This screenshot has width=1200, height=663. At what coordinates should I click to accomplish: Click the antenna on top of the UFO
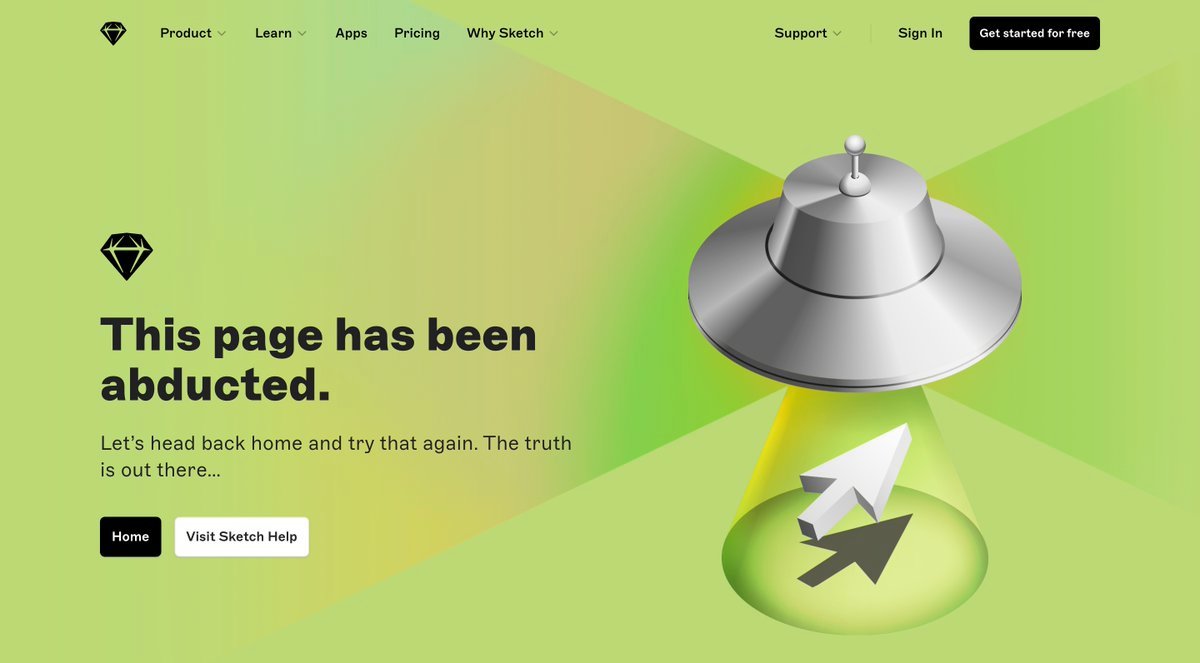tap(854, 165)
